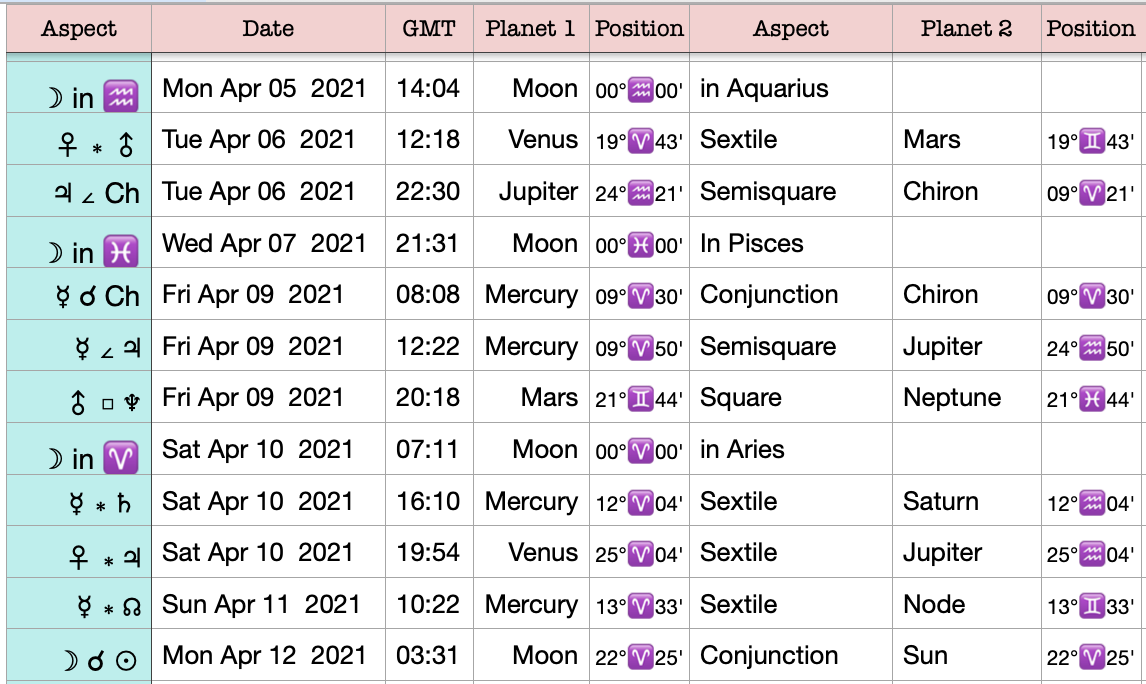This screenshot has height=684, width=1146.
Task: Sort by the Date column header
Action: coord(268,28)
